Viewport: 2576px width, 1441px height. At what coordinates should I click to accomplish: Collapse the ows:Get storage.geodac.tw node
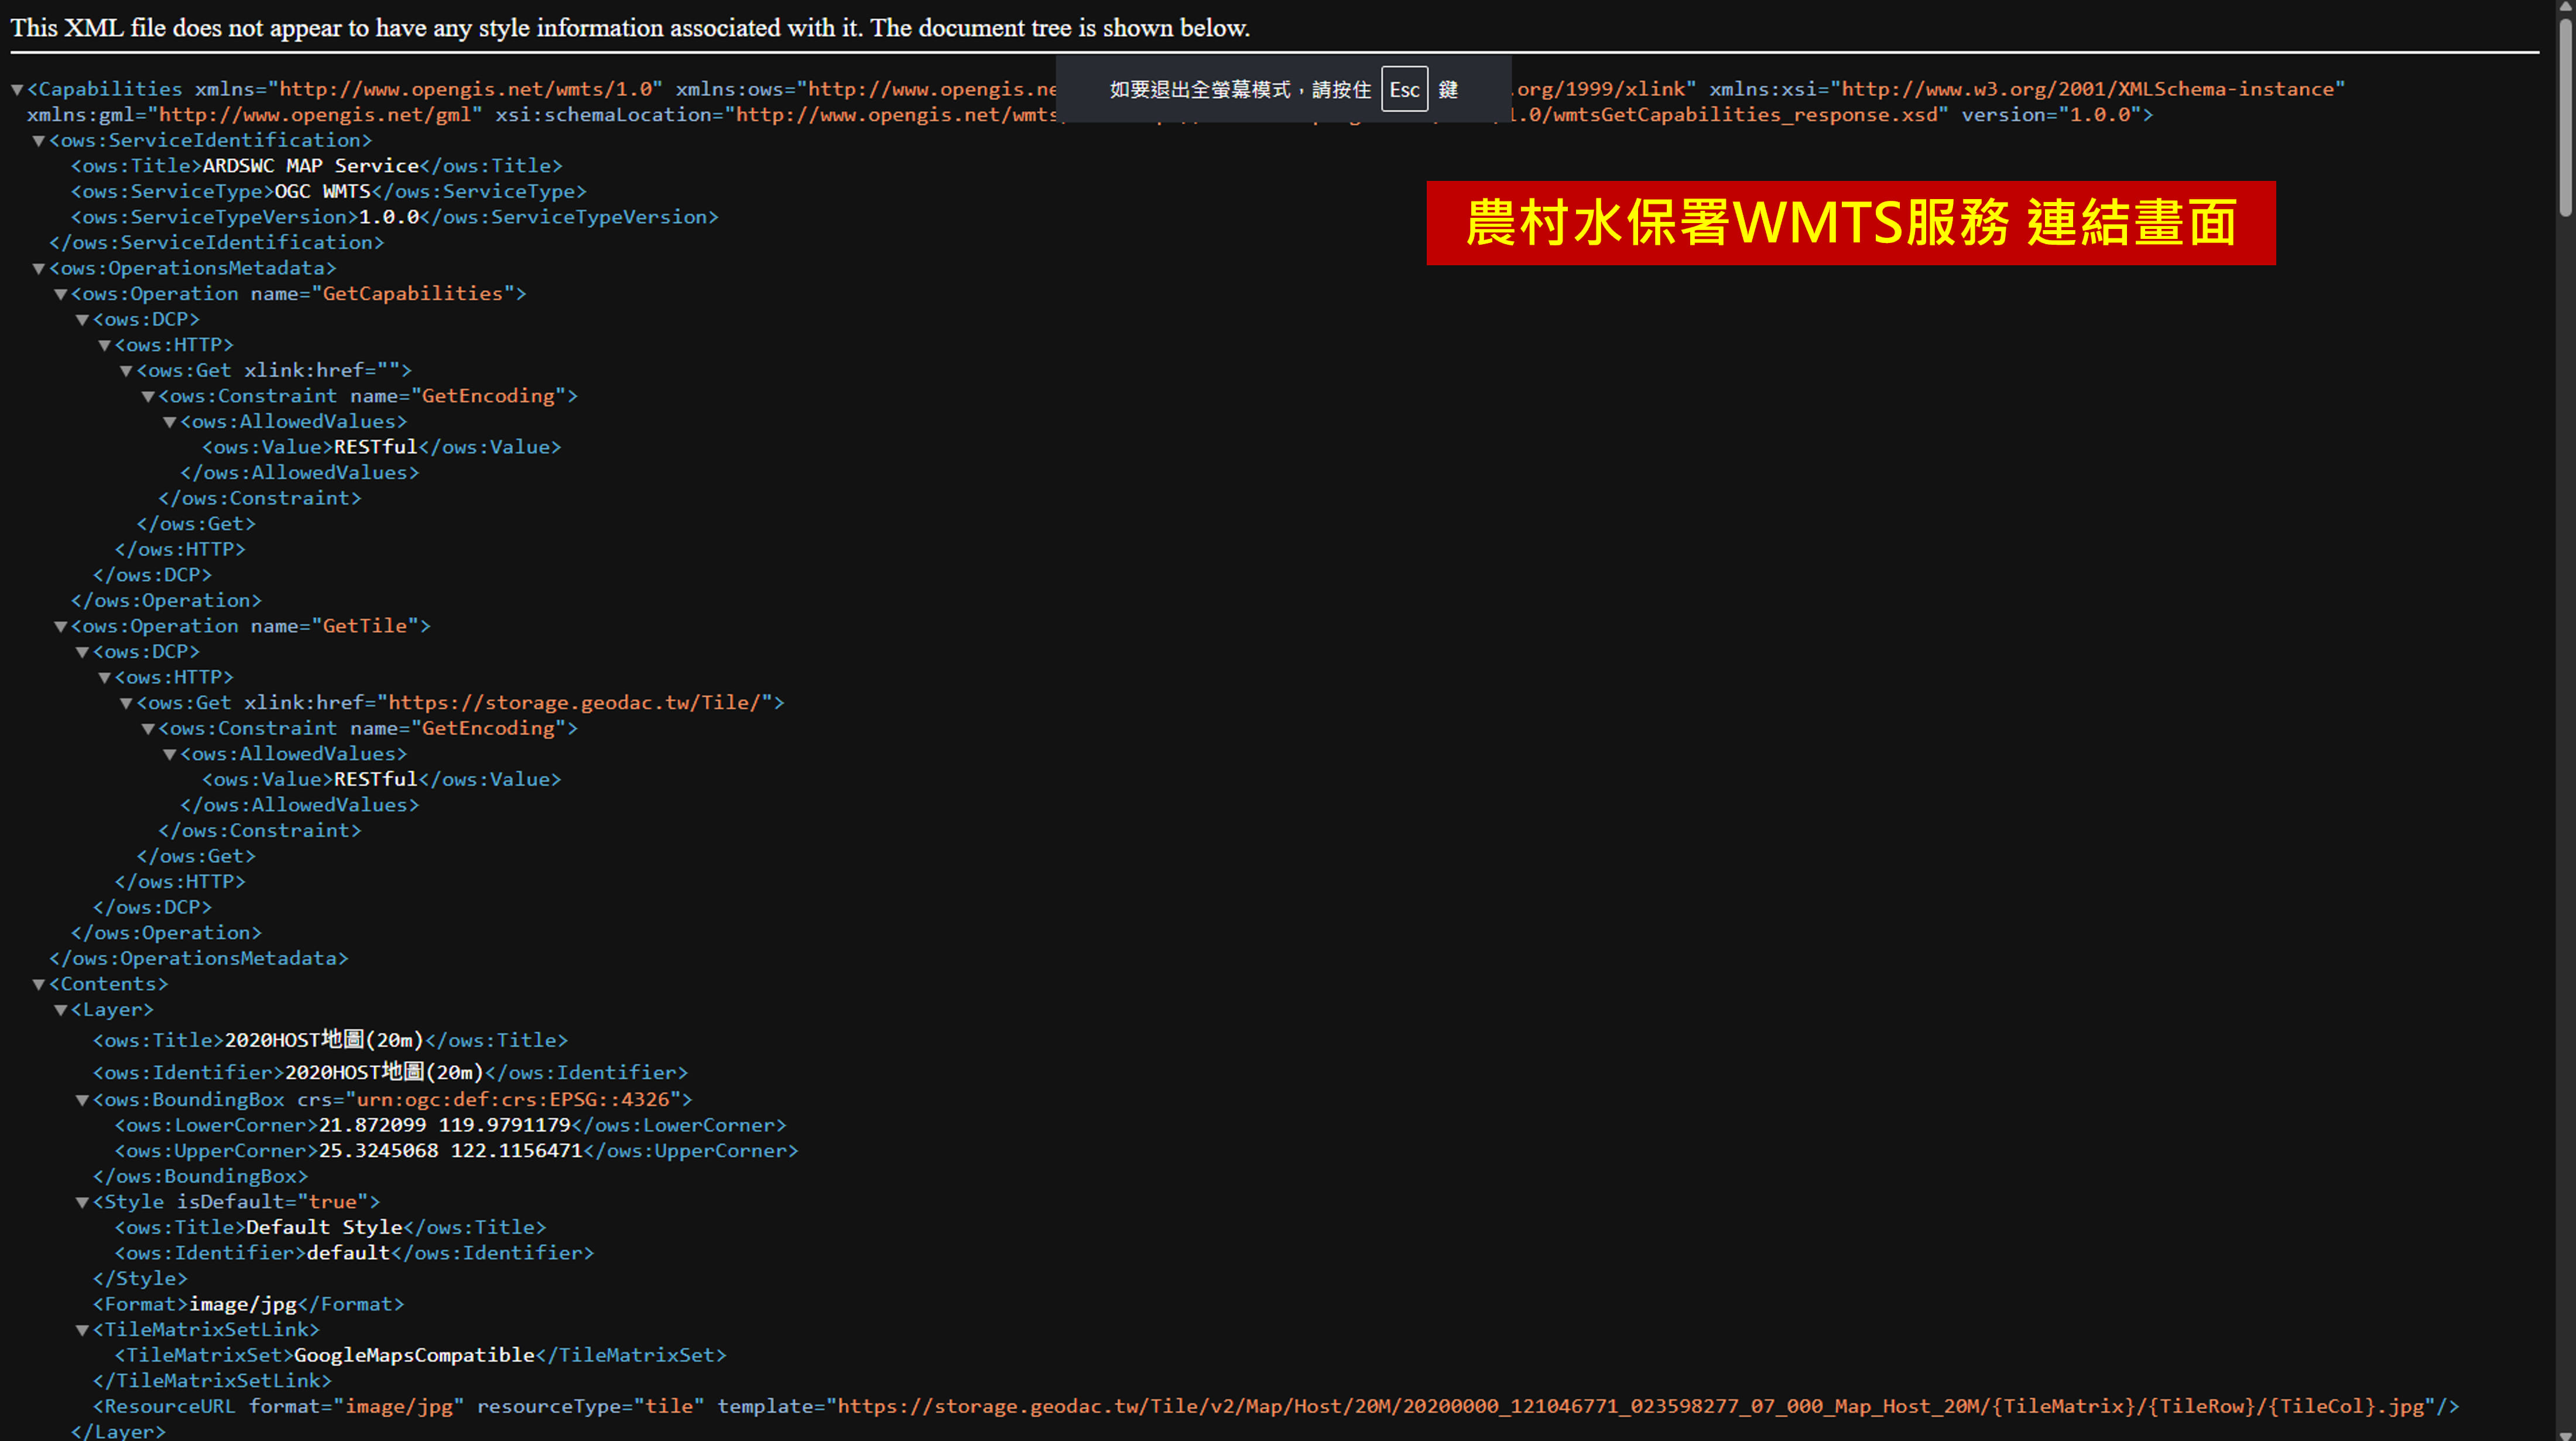click(x=127, y=704)
